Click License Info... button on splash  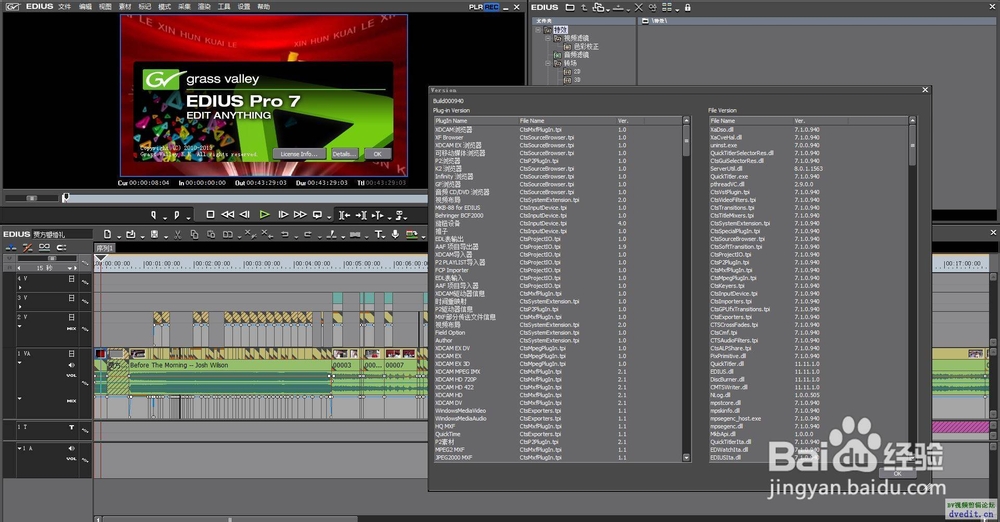click(299, 154)
